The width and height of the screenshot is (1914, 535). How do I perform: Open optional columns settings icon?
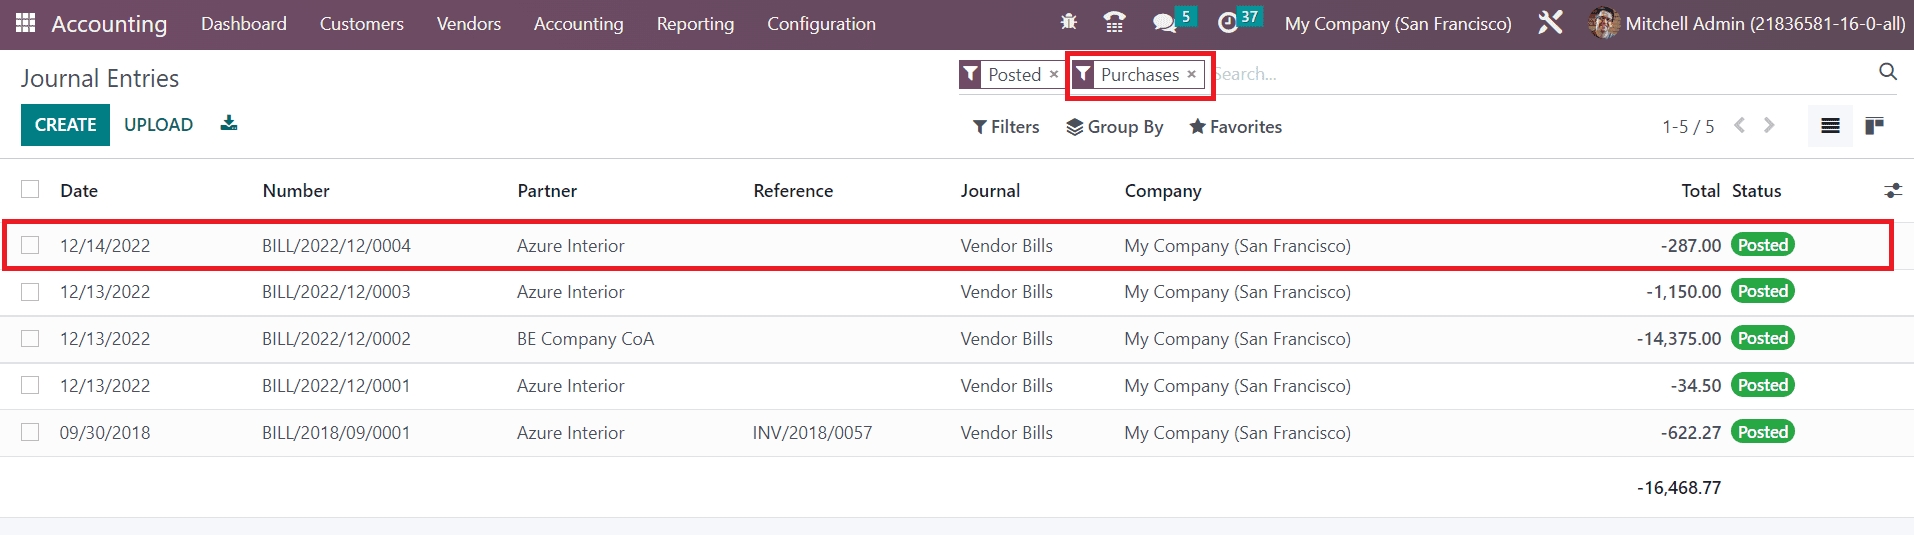click(1892, 191)
